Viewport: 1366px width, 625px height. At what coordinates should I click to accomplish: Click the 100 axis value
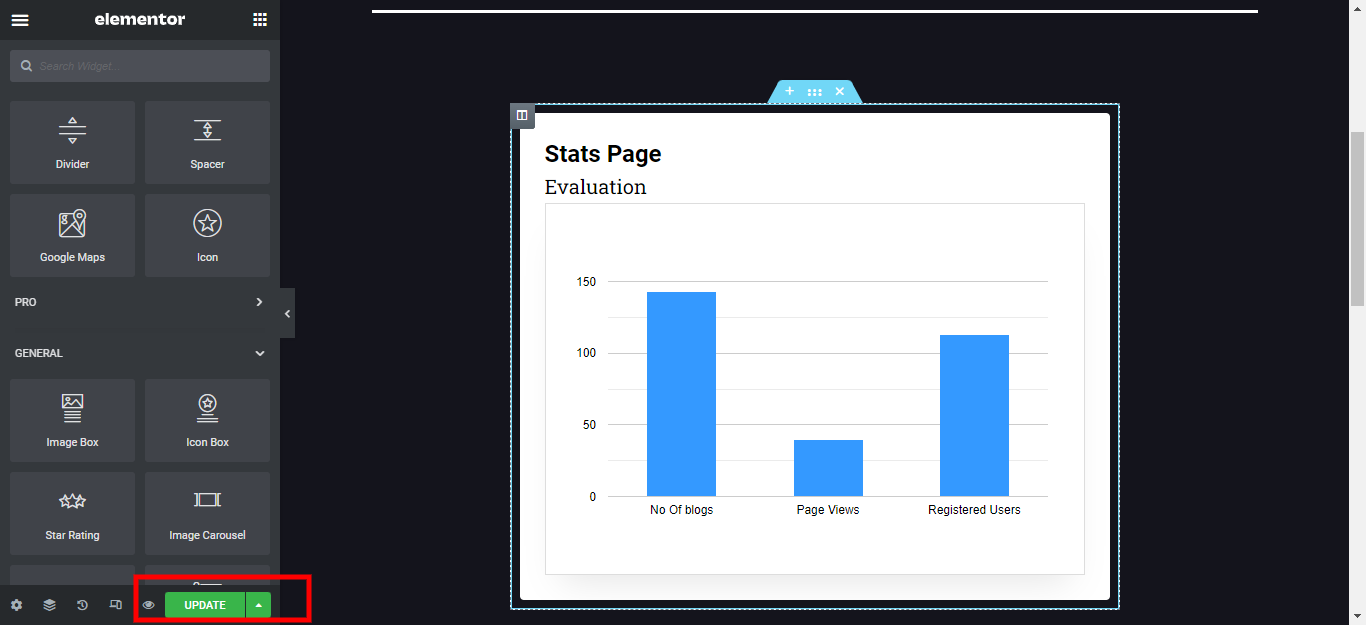pos(586,353)
